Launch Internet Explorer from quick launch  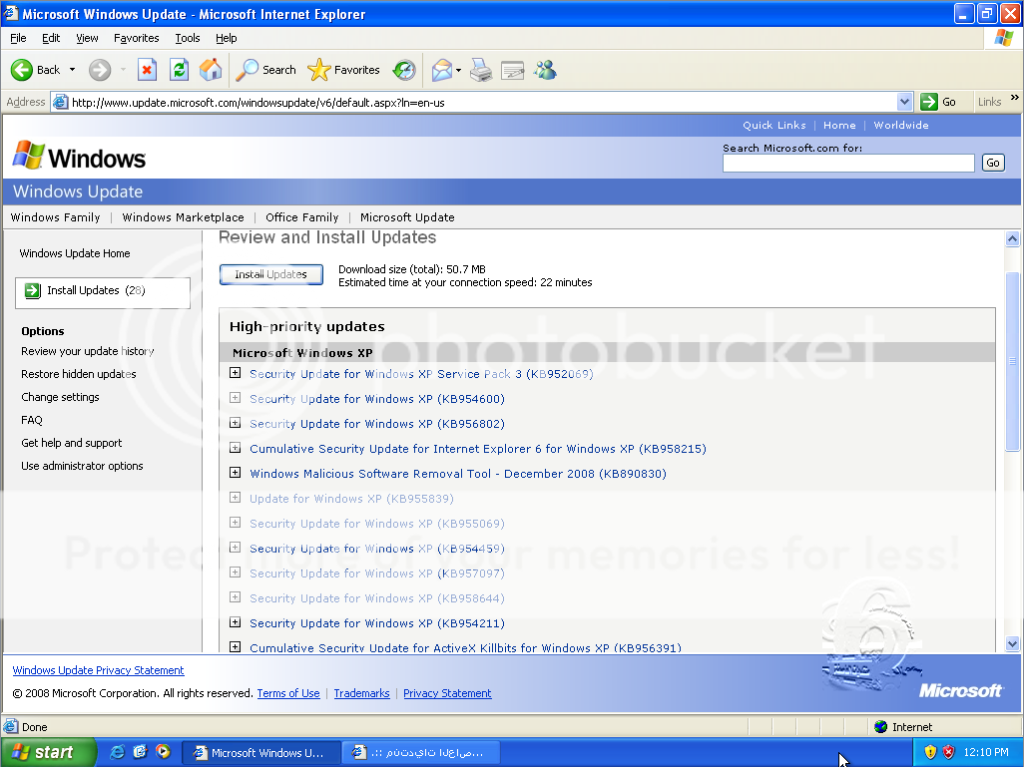[118, 752]
